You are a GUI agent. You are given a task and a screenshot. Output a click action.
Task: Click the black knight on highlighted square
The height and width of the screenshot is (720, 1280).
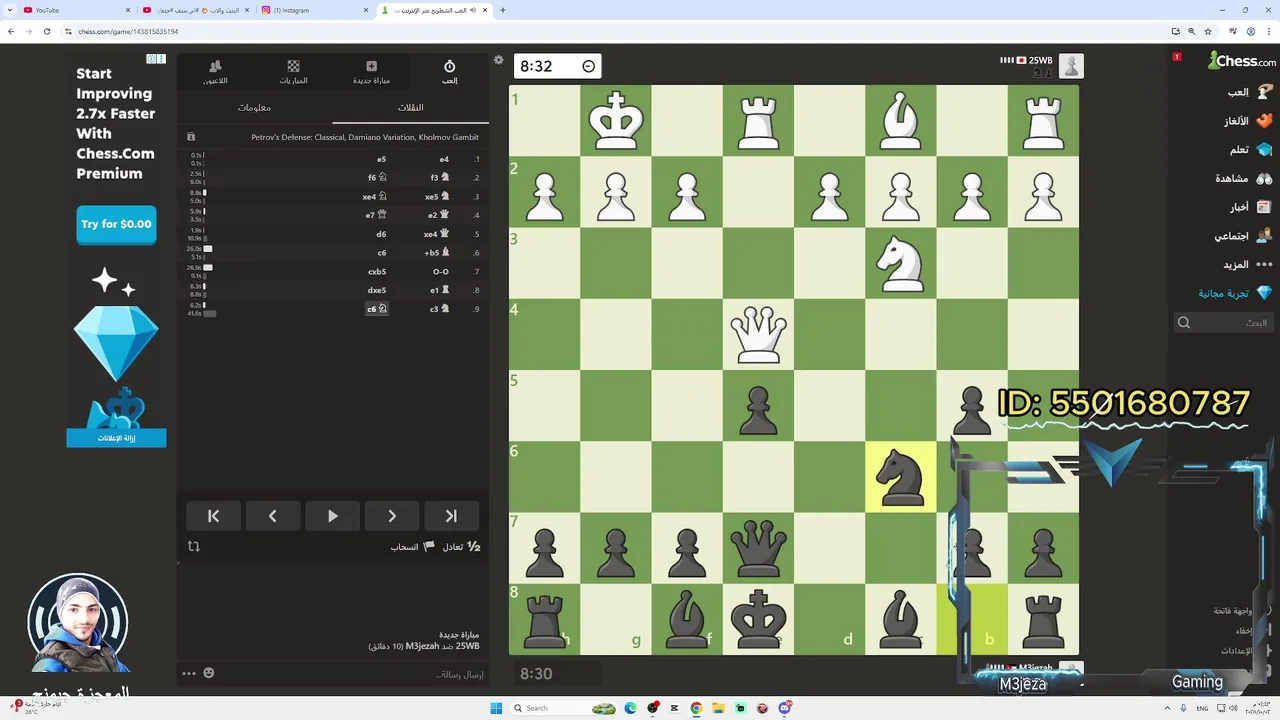pyautogui.click(x=901, y=477)
